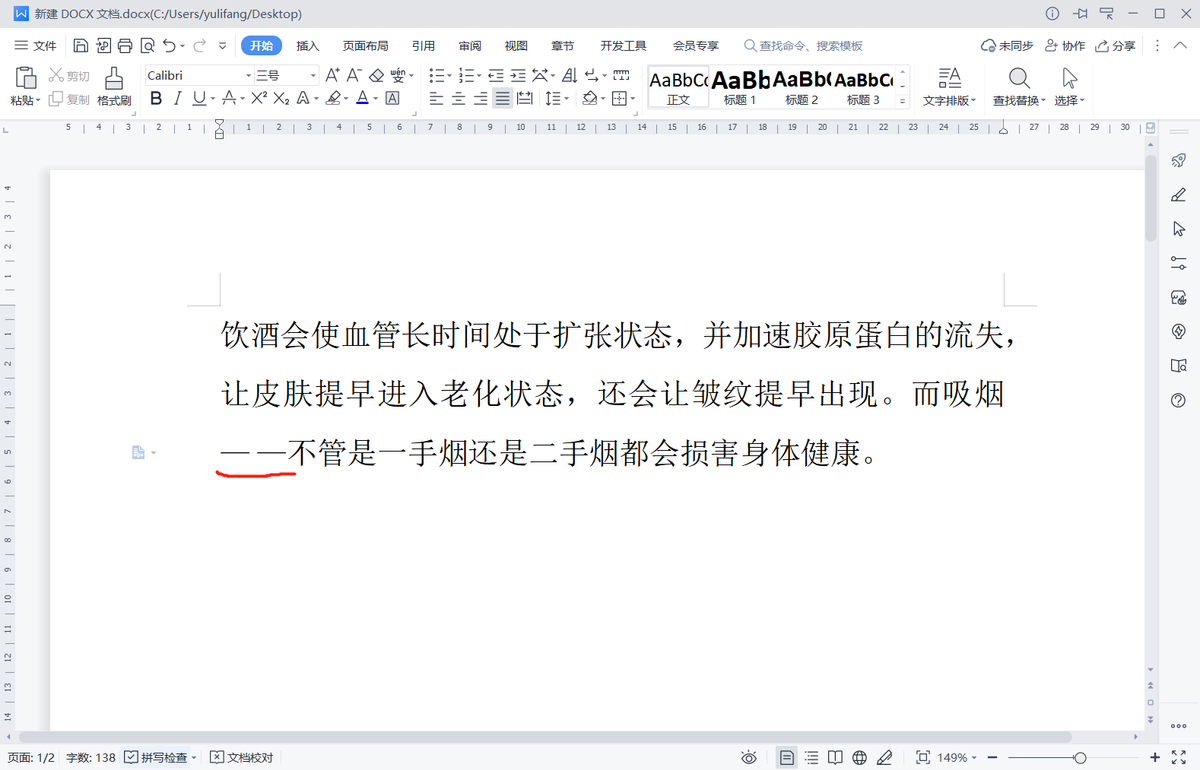Click the Undo arrow icon
Viewport: 1200px width, 770px height.
coord(169,45)
